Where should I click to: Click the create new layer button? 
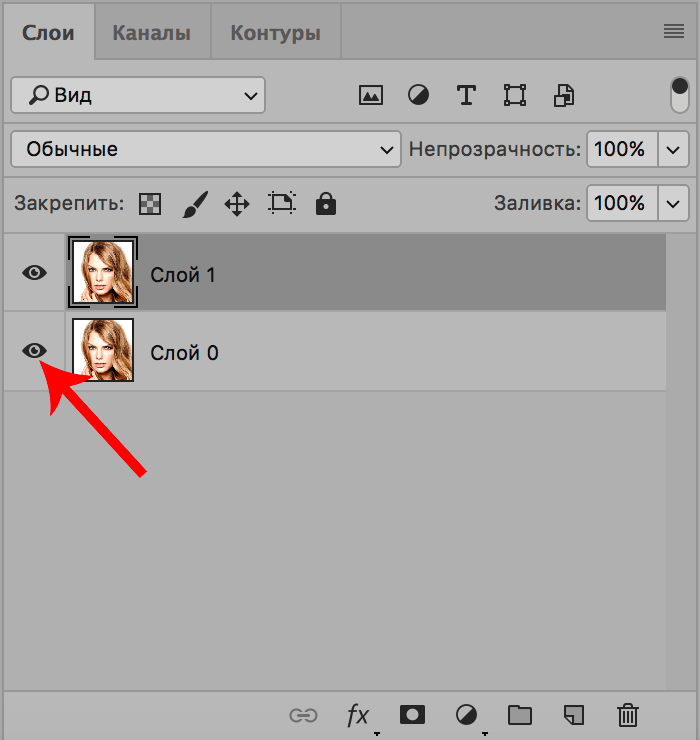[573, 715]
